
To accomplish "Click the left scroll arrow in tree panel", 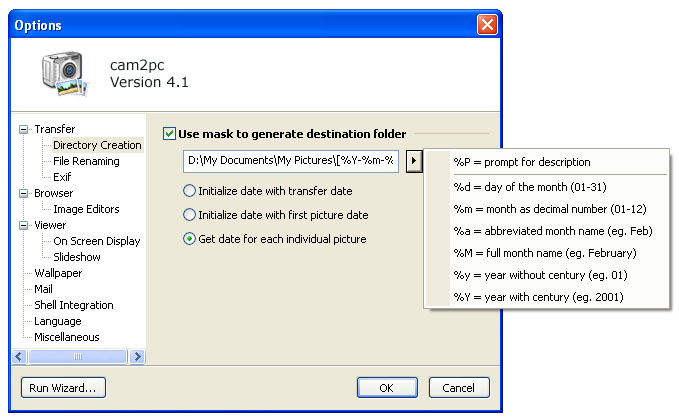I will pos(19,356).
